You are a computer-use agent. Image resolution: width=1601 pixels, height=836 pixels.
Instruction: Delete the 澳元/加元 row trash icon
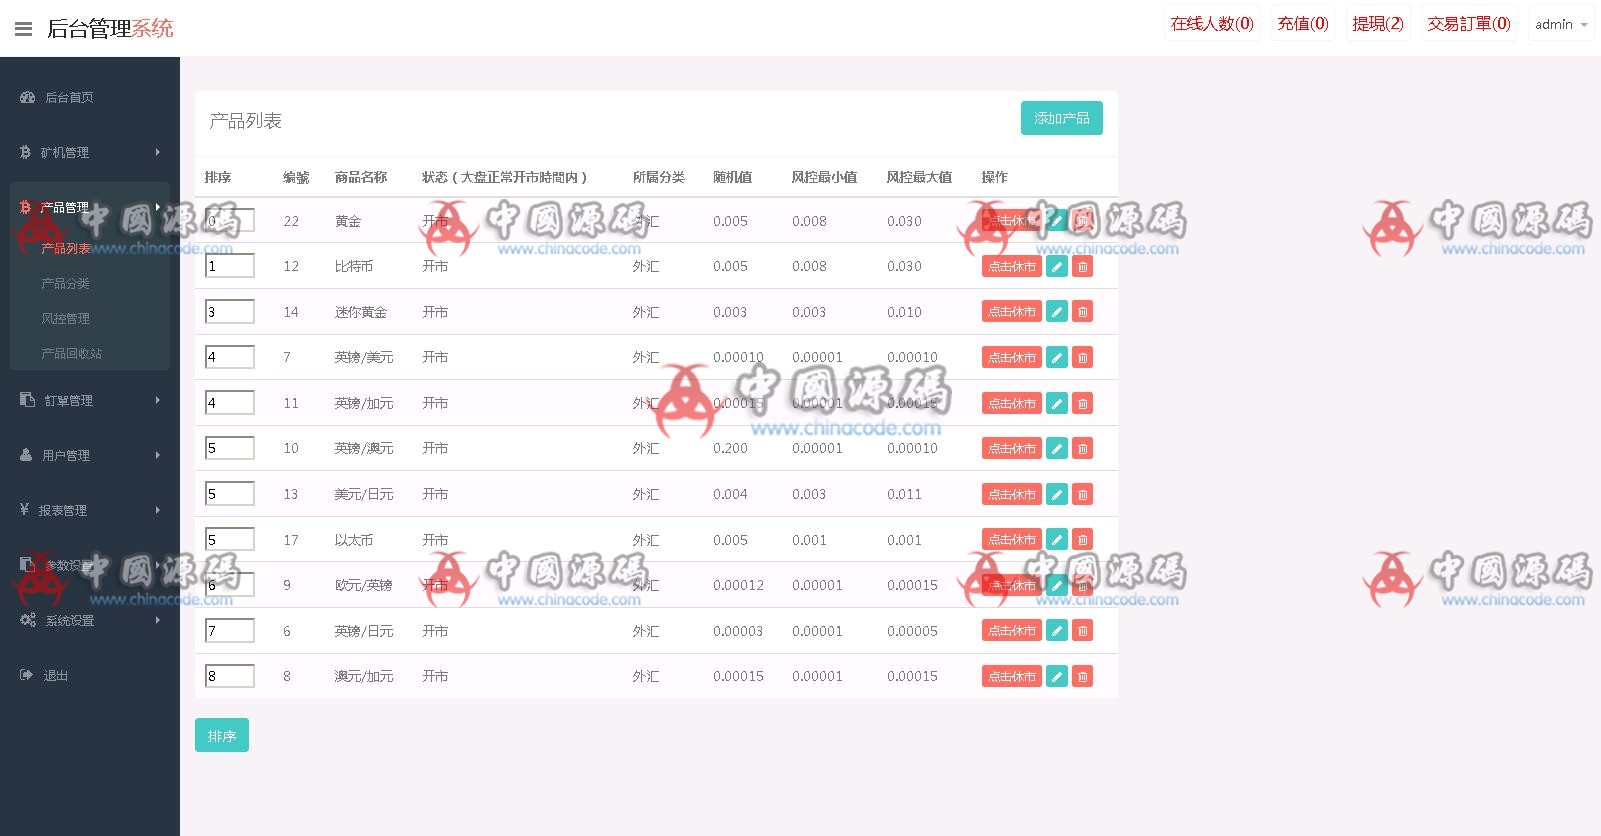(x=1082, y=676)
